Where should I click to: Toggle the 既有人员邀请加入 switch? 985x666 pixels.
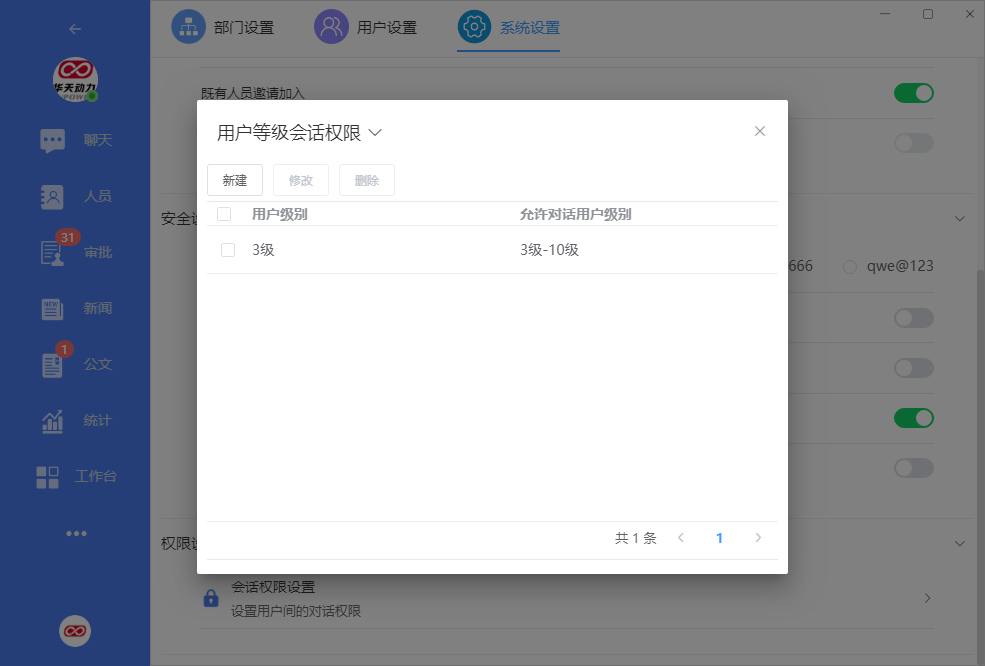point(913,92)
